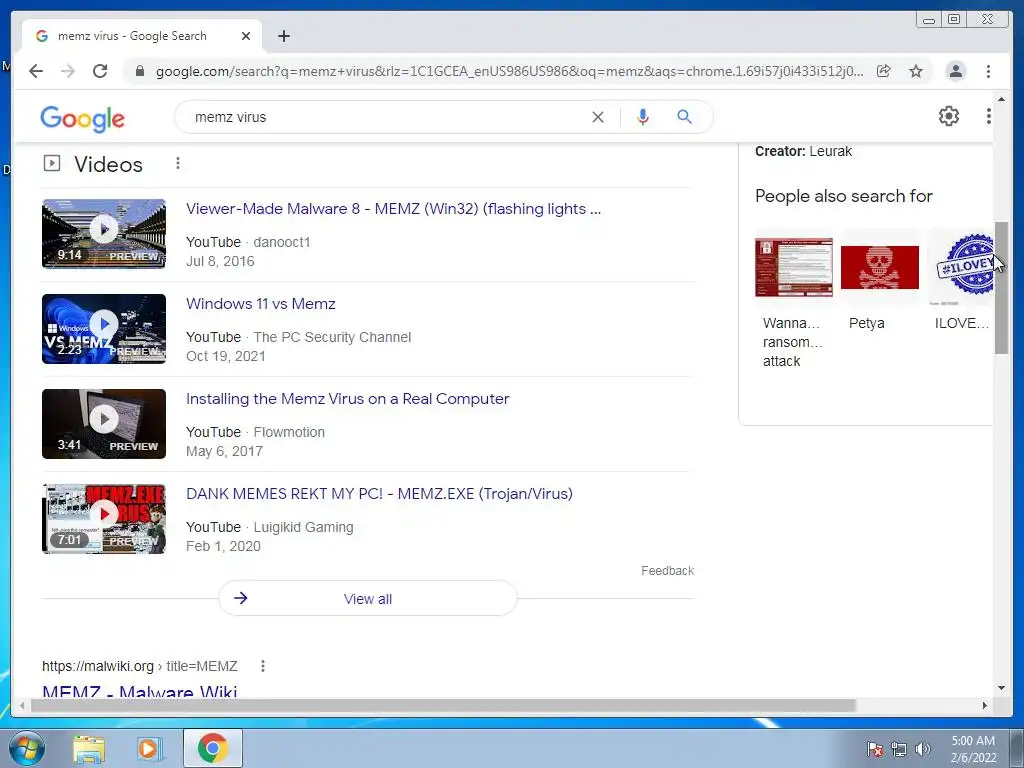Screen dimensions: 1024x768
Task: Share this page via address bar icon
Action: coord(884,71)
